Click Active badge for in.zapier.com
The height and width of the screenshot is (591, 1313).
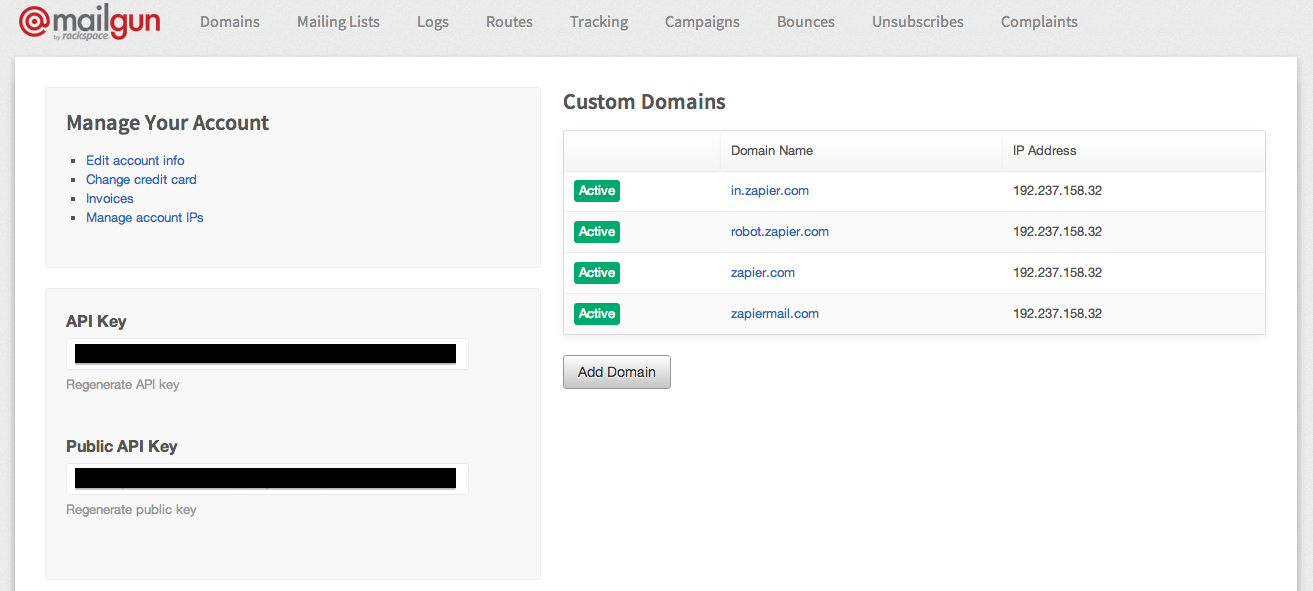tap(597, 190)
